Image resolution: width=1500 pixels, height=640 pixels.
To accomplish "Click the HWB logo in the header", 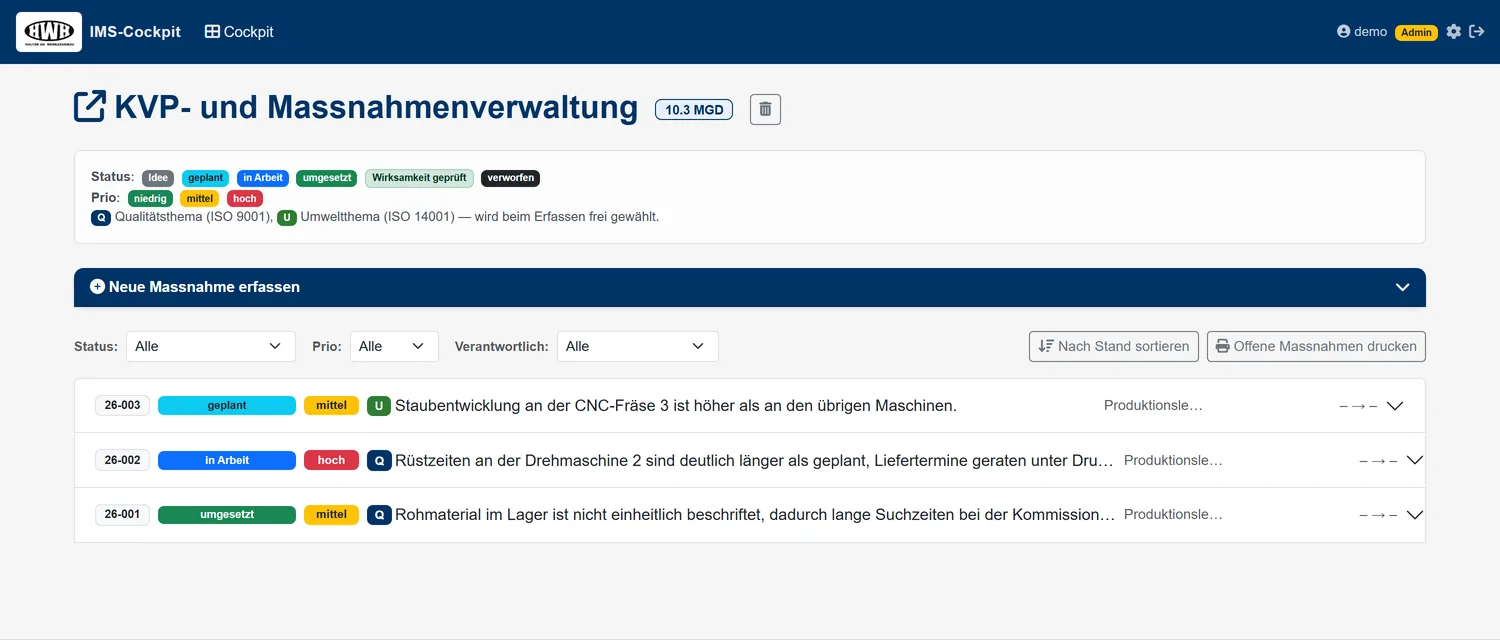I will click(49, 32).
